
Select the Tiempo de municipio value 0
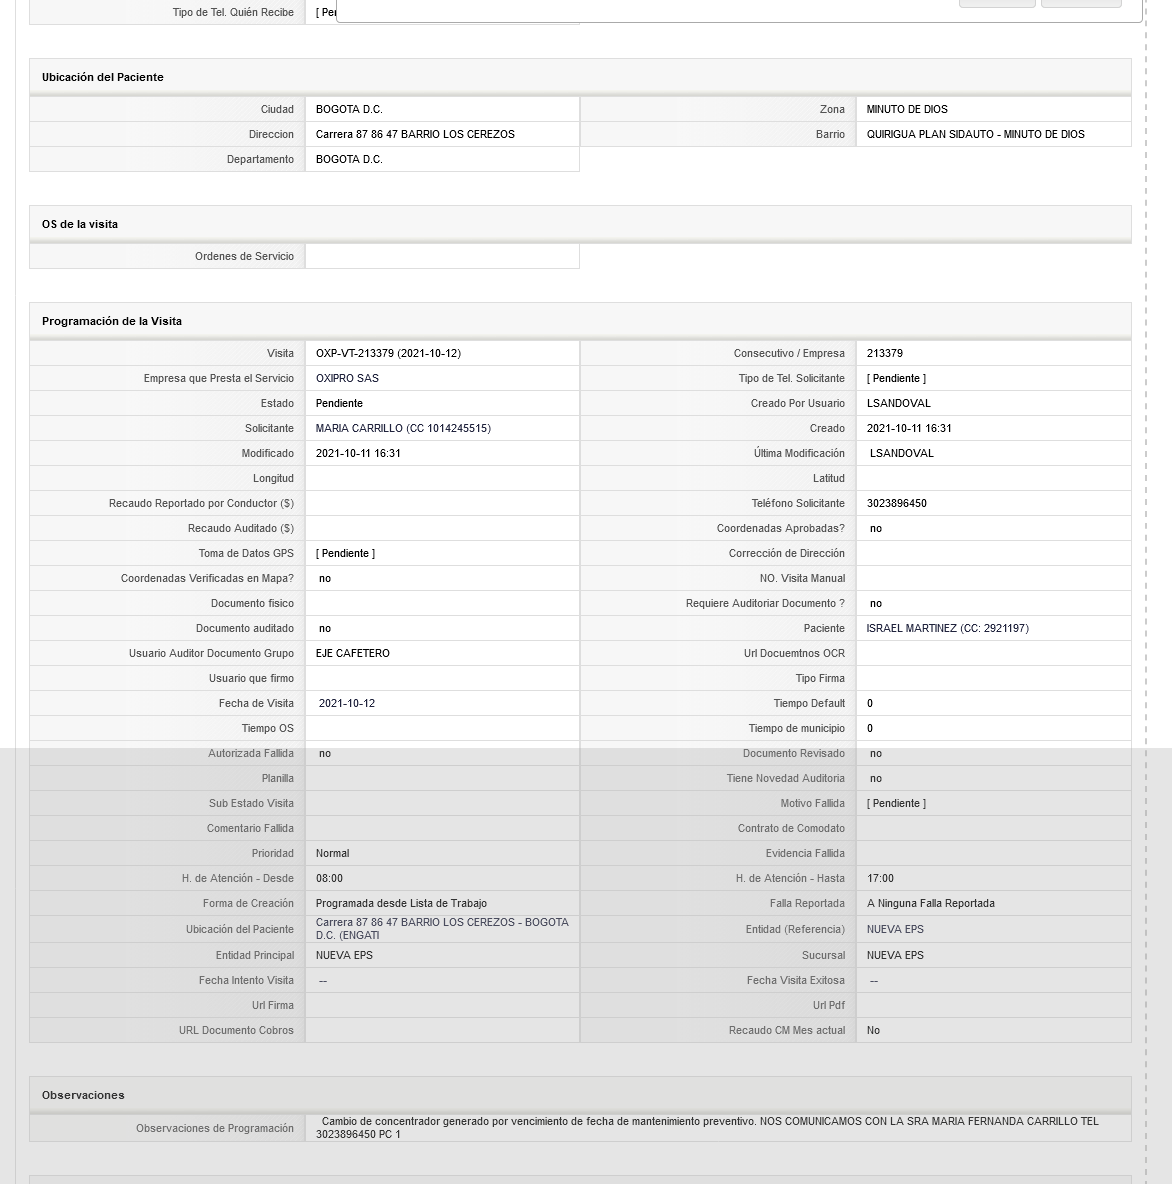point(870,728)
